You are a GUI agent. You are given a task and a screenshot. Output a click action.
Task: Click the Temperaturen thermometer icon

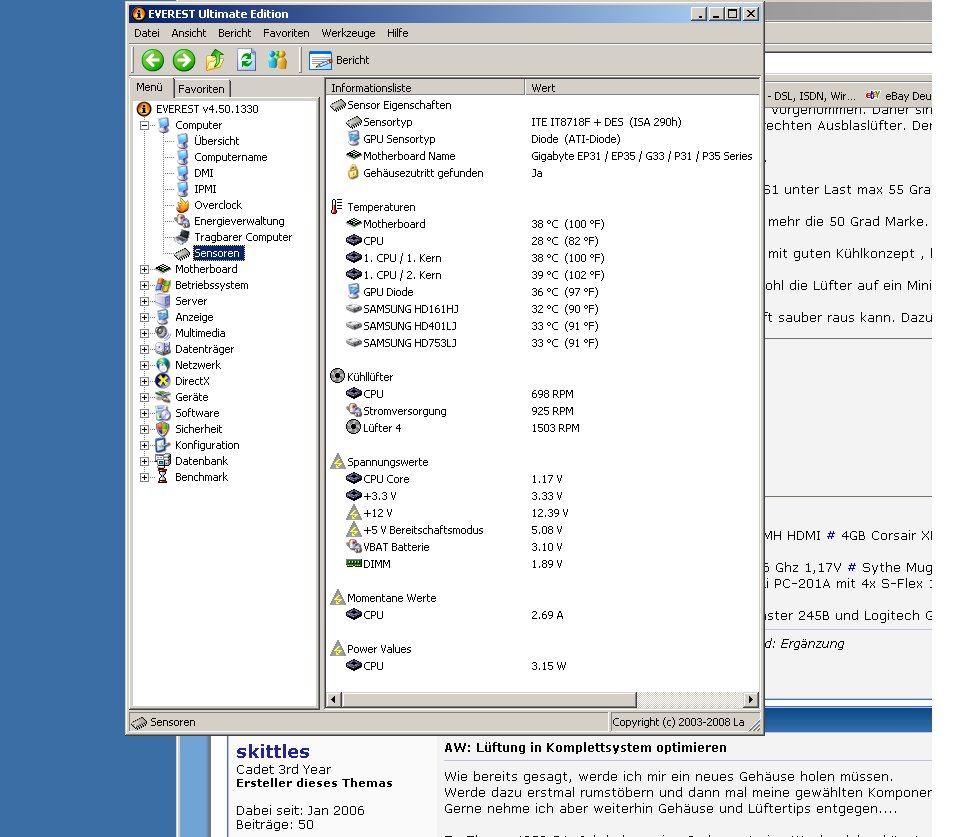(x=336, y=207)
